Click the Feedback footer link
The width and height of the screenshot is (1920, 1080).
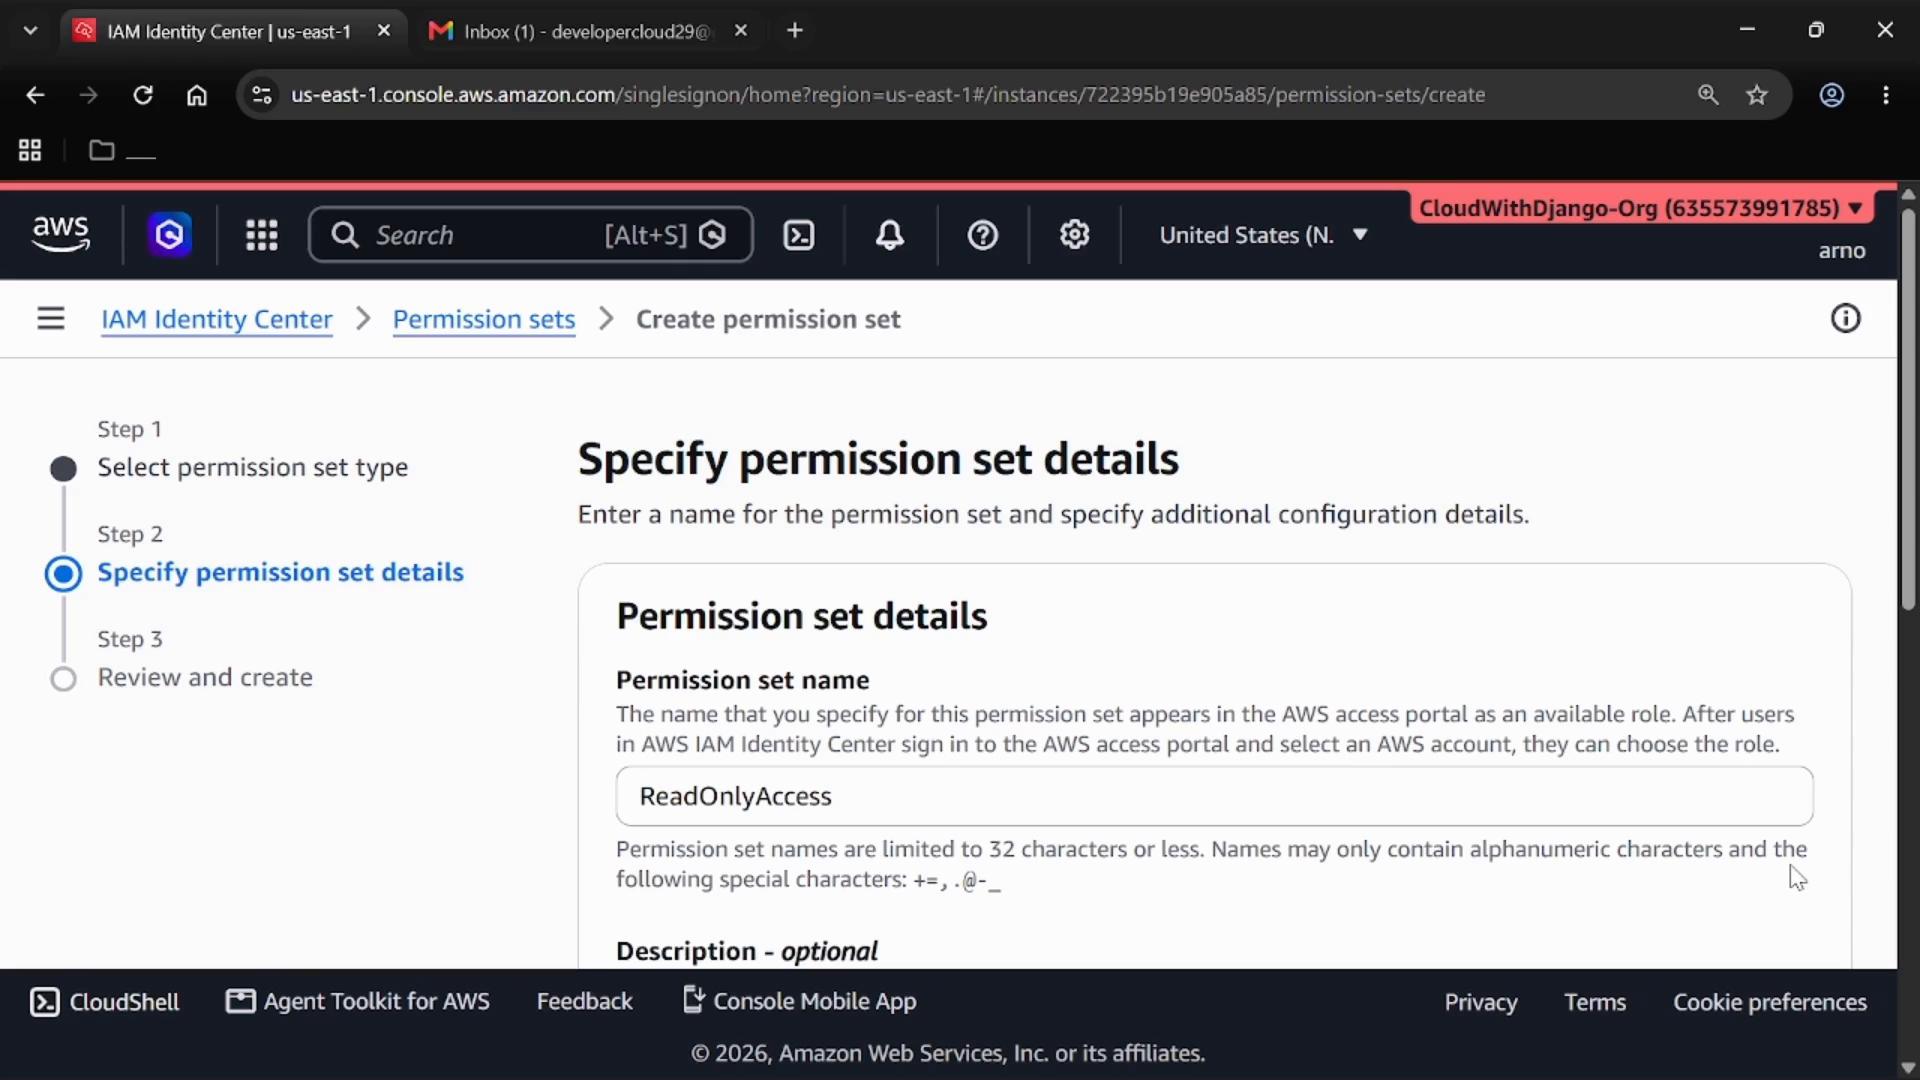[585, 1002]
